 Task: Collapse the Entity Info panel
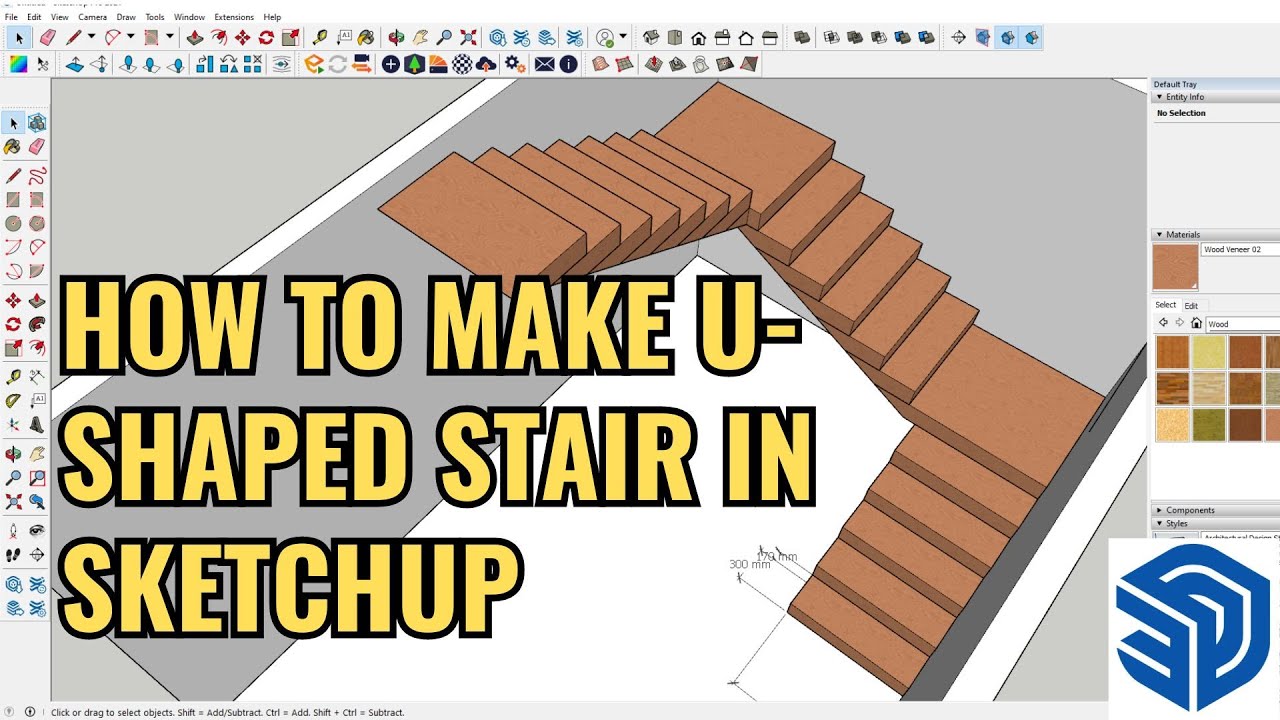(1160, 97)
